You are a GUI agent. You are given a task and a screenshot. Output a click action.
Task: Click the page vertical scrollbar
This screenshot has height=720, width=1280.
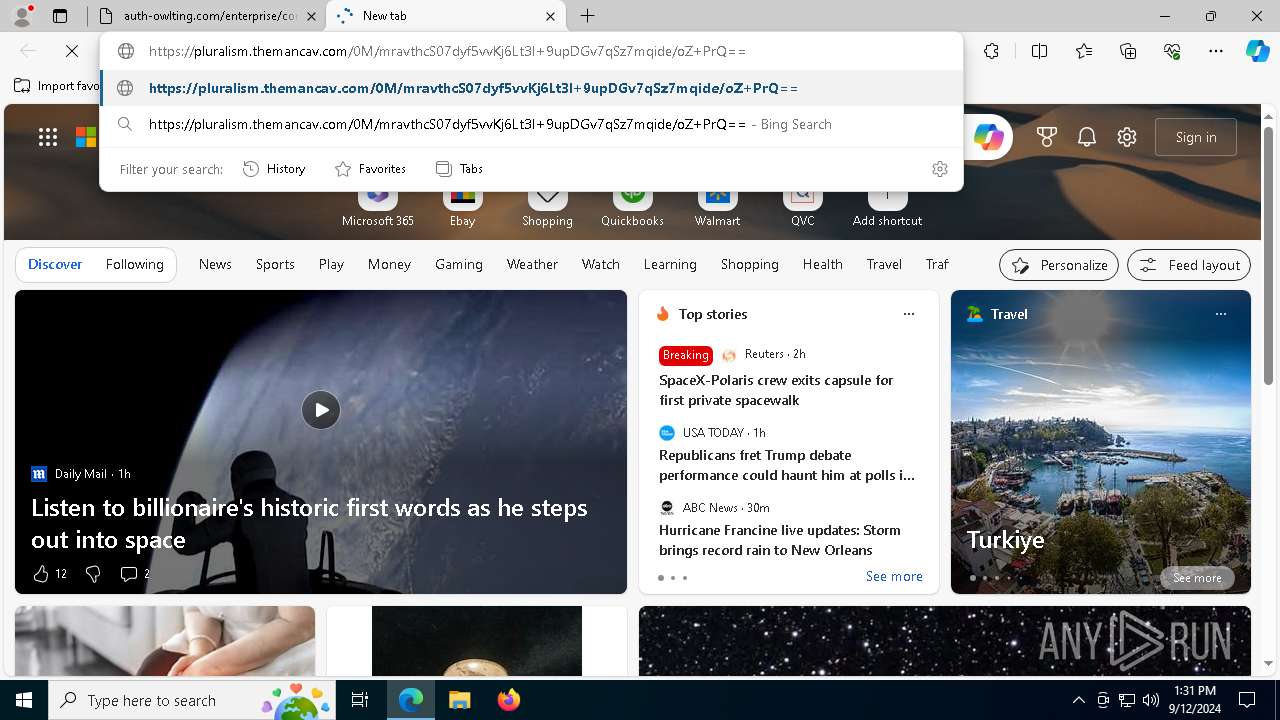point(1269,256)
